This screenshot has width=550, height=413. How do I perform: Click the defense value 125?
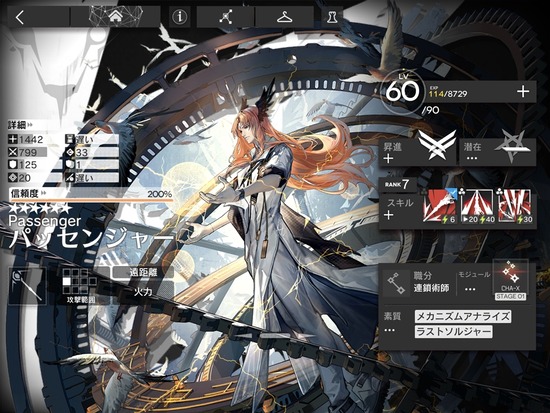point(28,165)
